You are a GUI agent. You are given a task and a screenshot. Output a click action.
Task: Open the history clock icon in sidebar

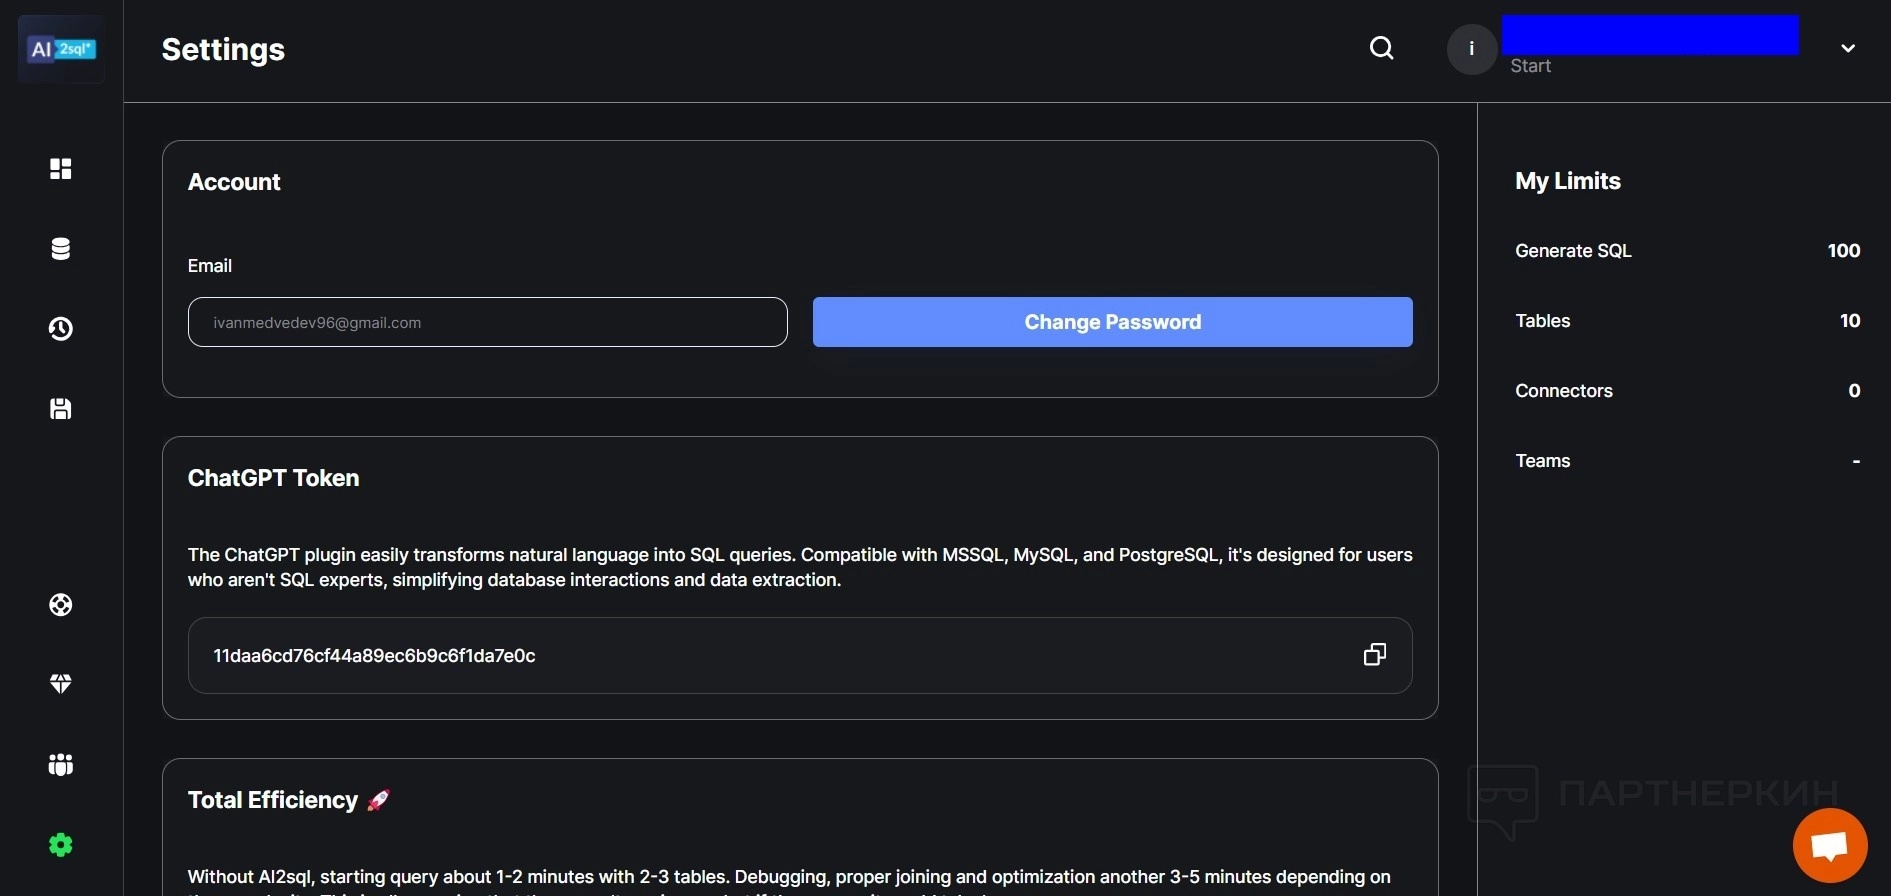click(61, 329)
